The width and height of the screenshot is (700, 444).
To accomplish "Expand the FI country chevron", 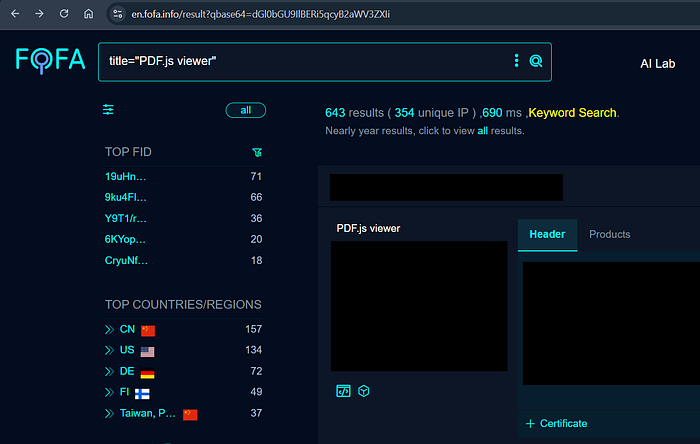I will click(x=109, y=392).
